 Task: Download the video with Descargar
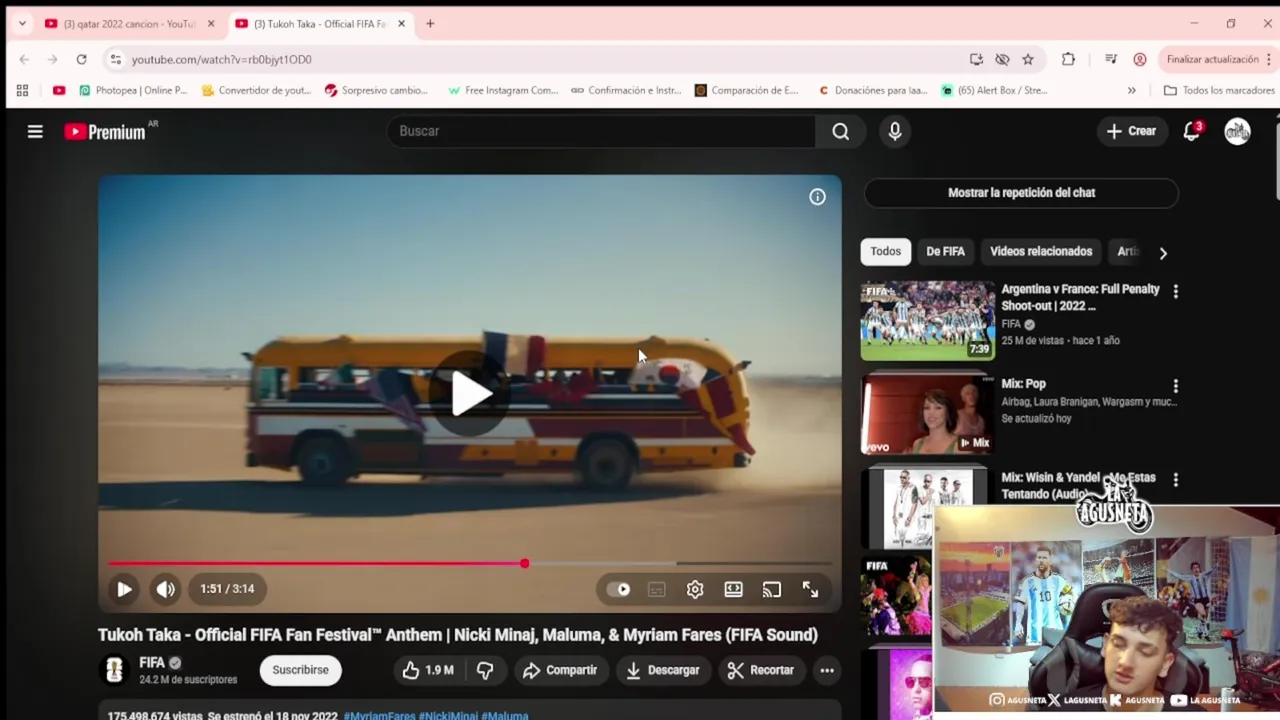662,670
